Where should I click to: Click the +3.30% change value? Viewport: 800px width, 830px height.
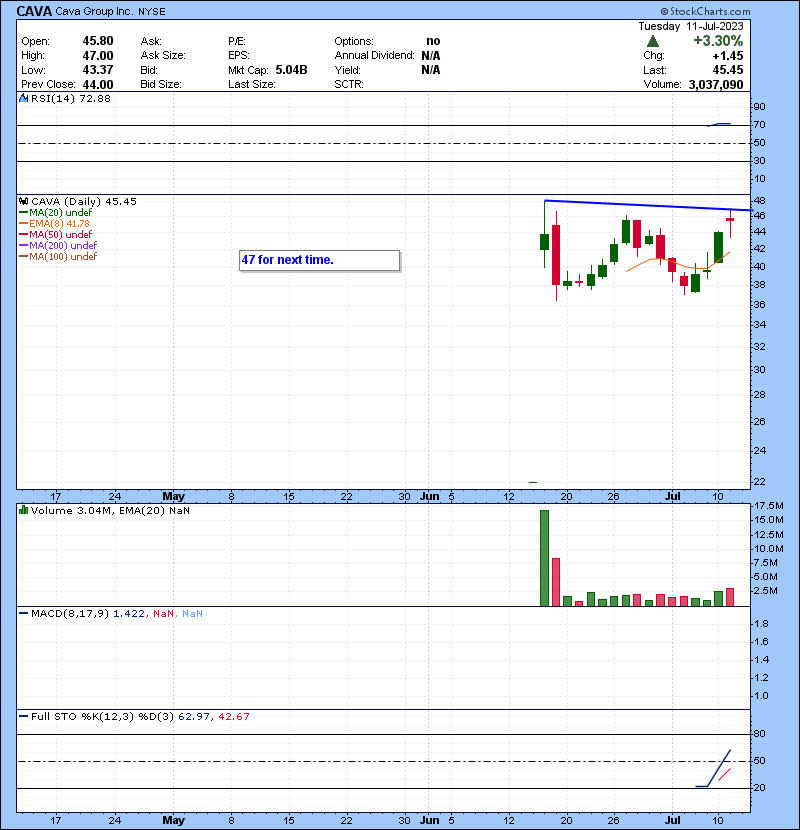click(x=718, y=41)
